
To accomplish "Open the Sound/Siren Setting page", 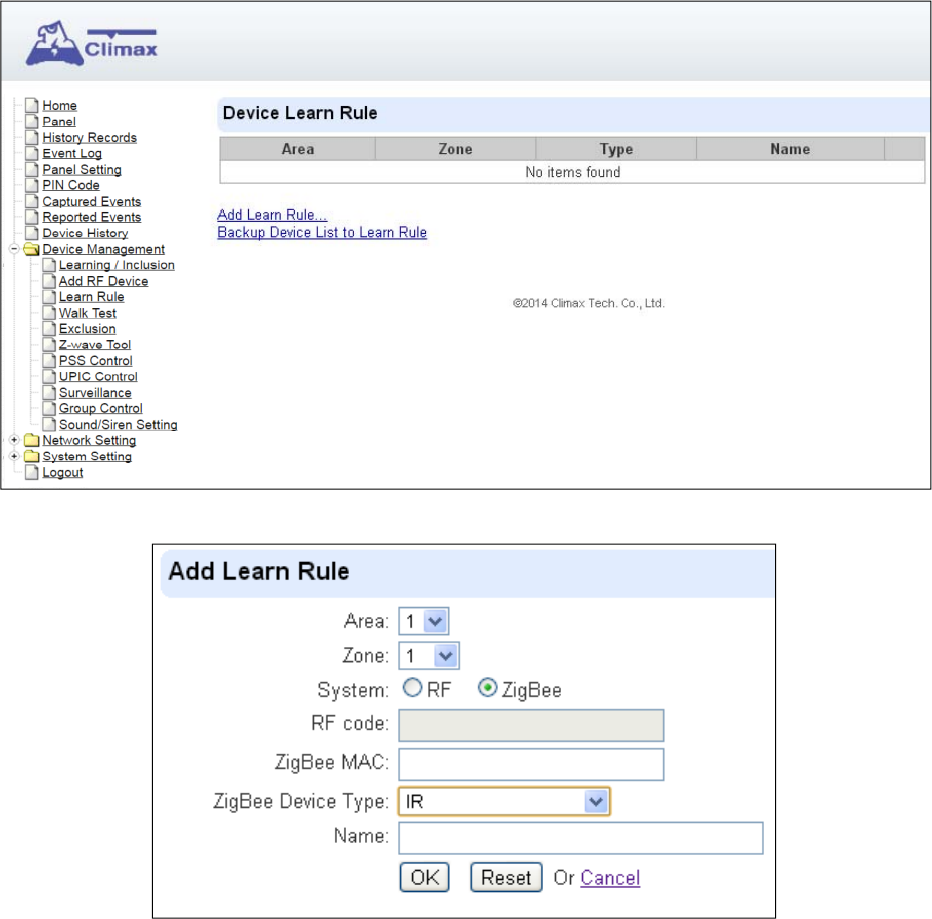I will [118, 424].
